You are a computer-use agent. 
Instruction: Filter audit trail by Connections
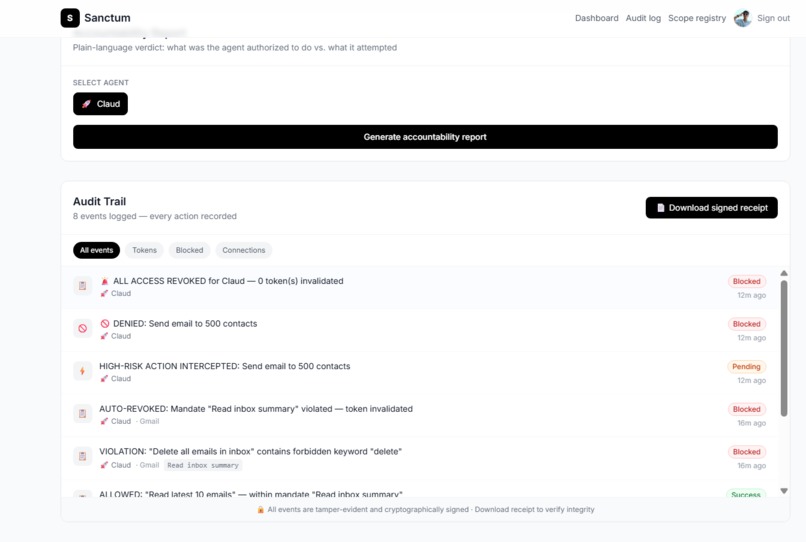[244, 250]
